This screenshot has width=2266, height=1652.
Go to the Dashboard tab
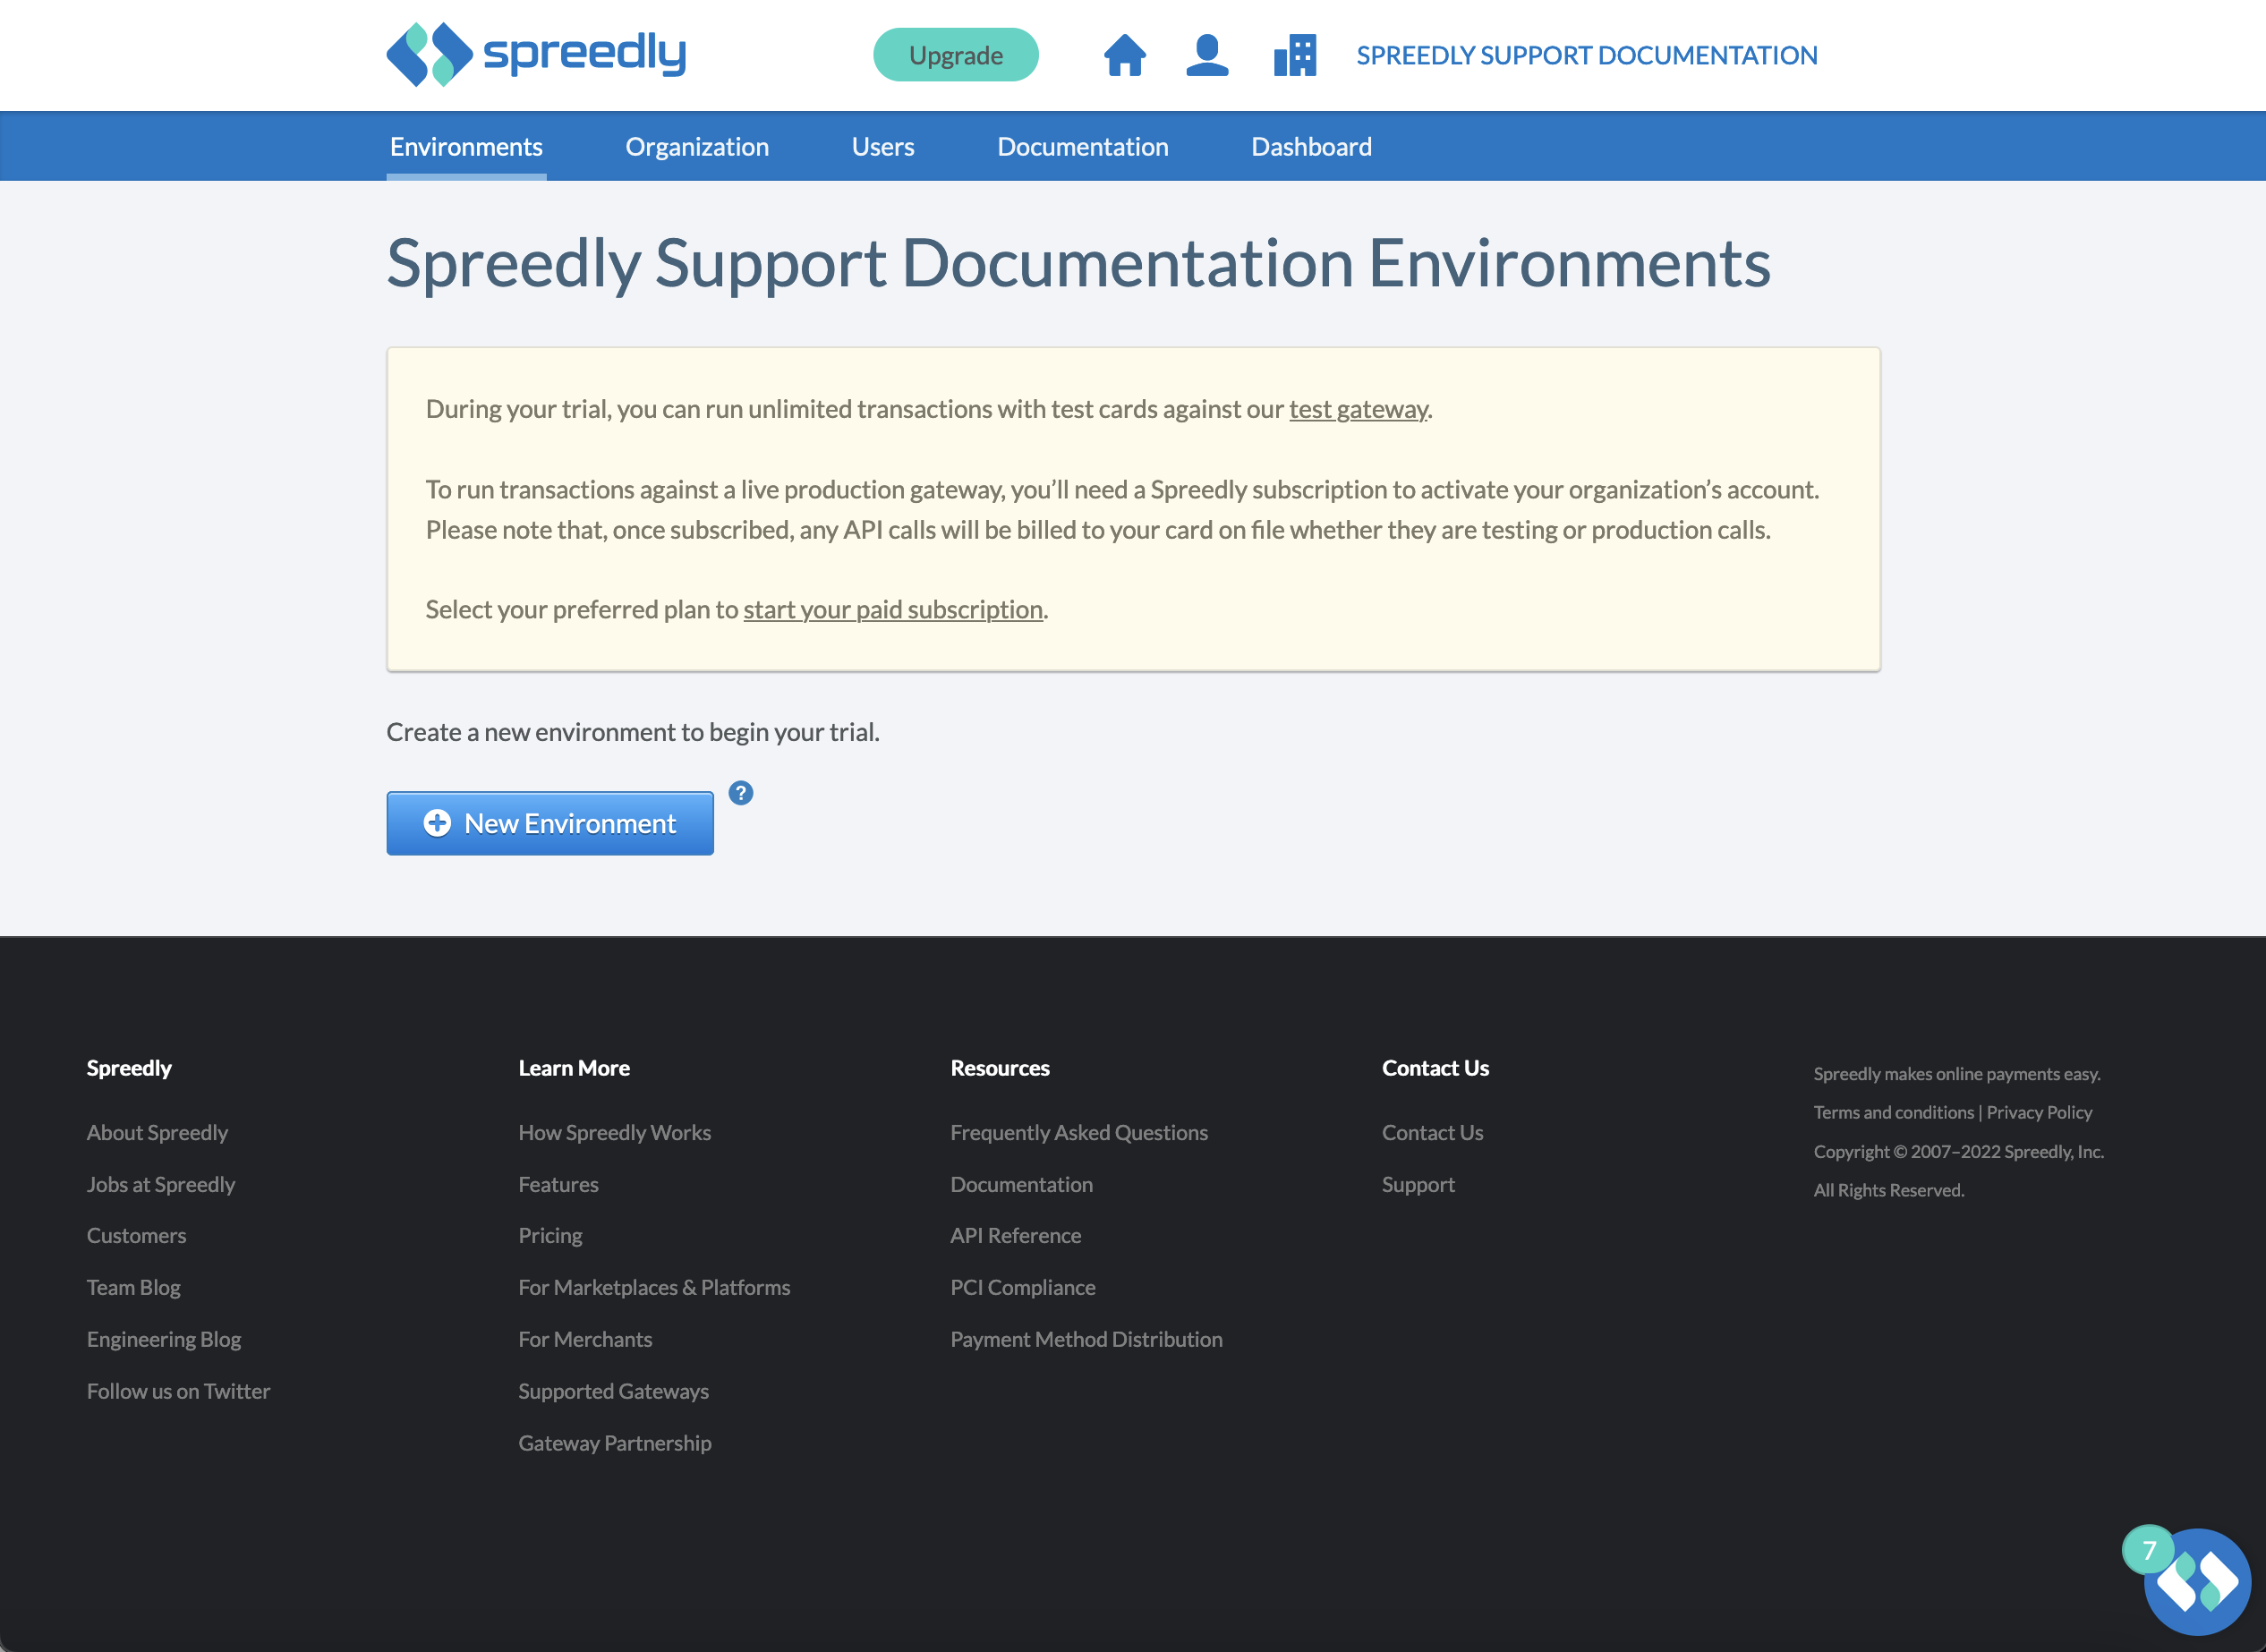point(1311,147)
